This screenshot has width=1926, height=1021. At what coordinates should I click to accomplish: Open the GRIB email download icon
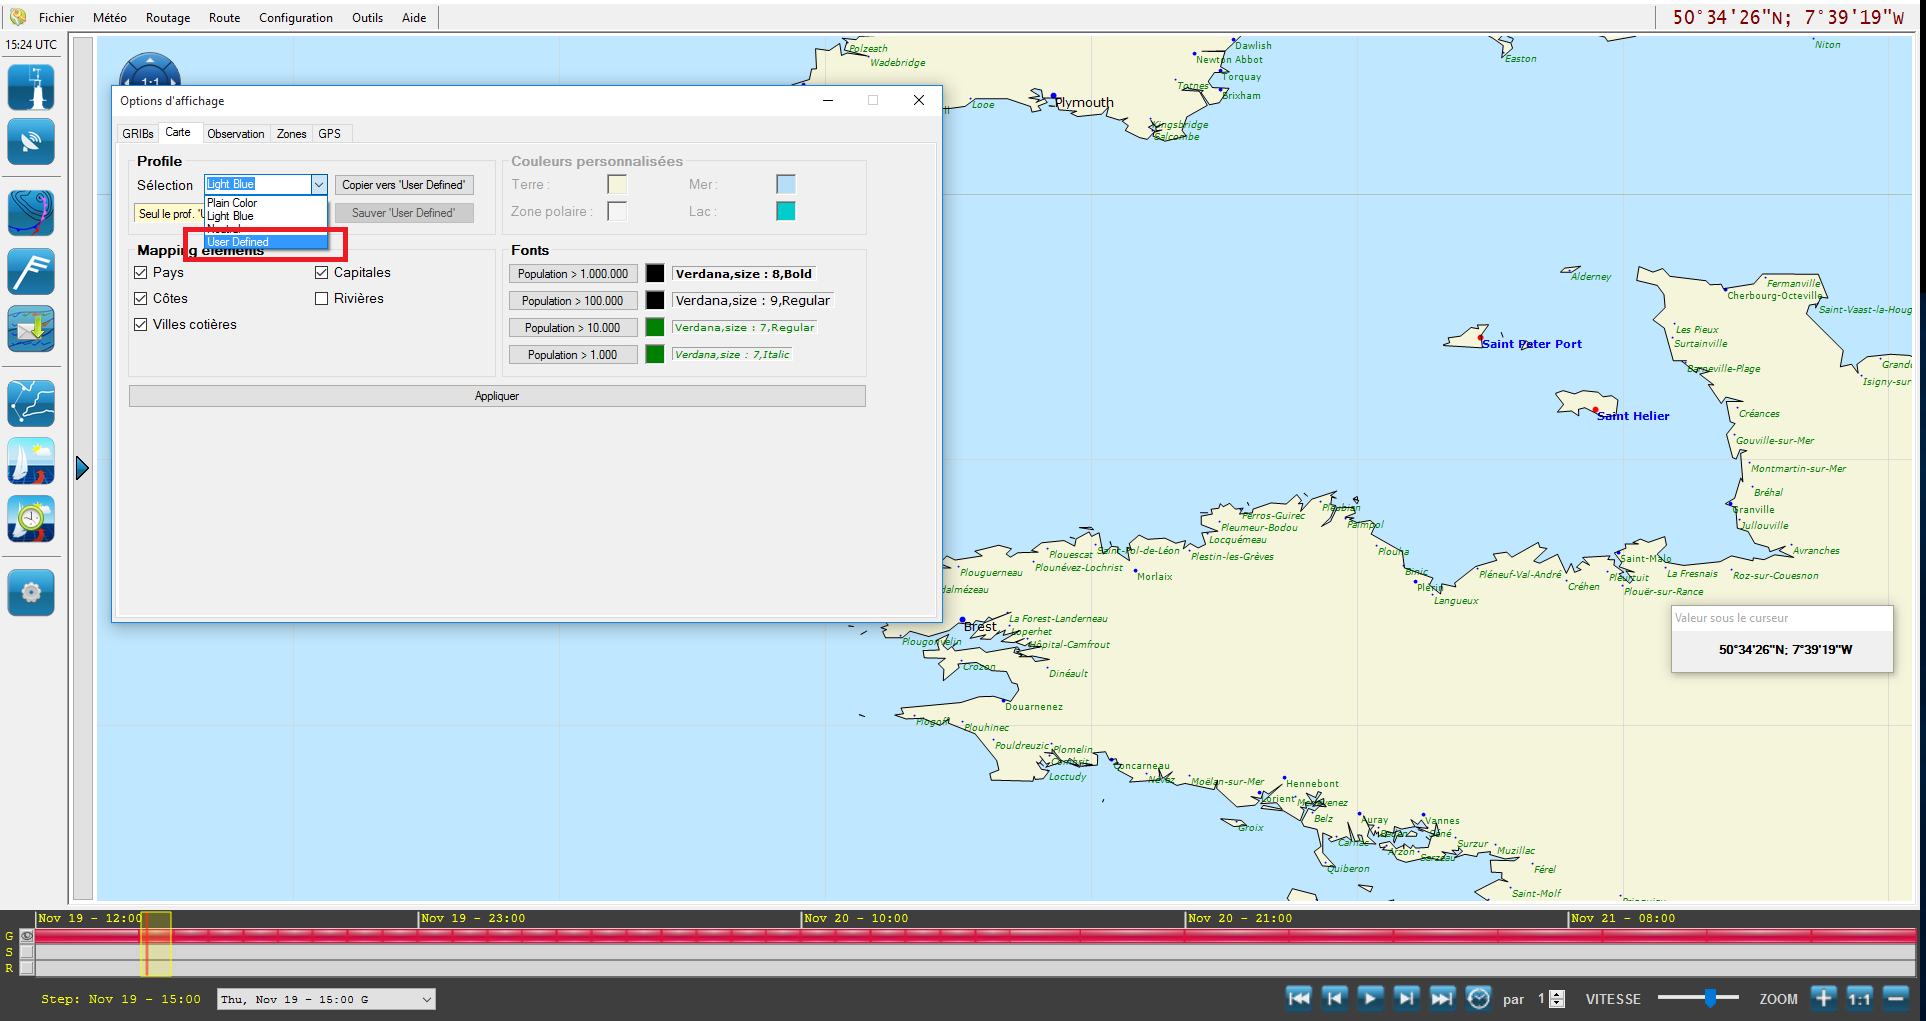click(x=31, y=329)
